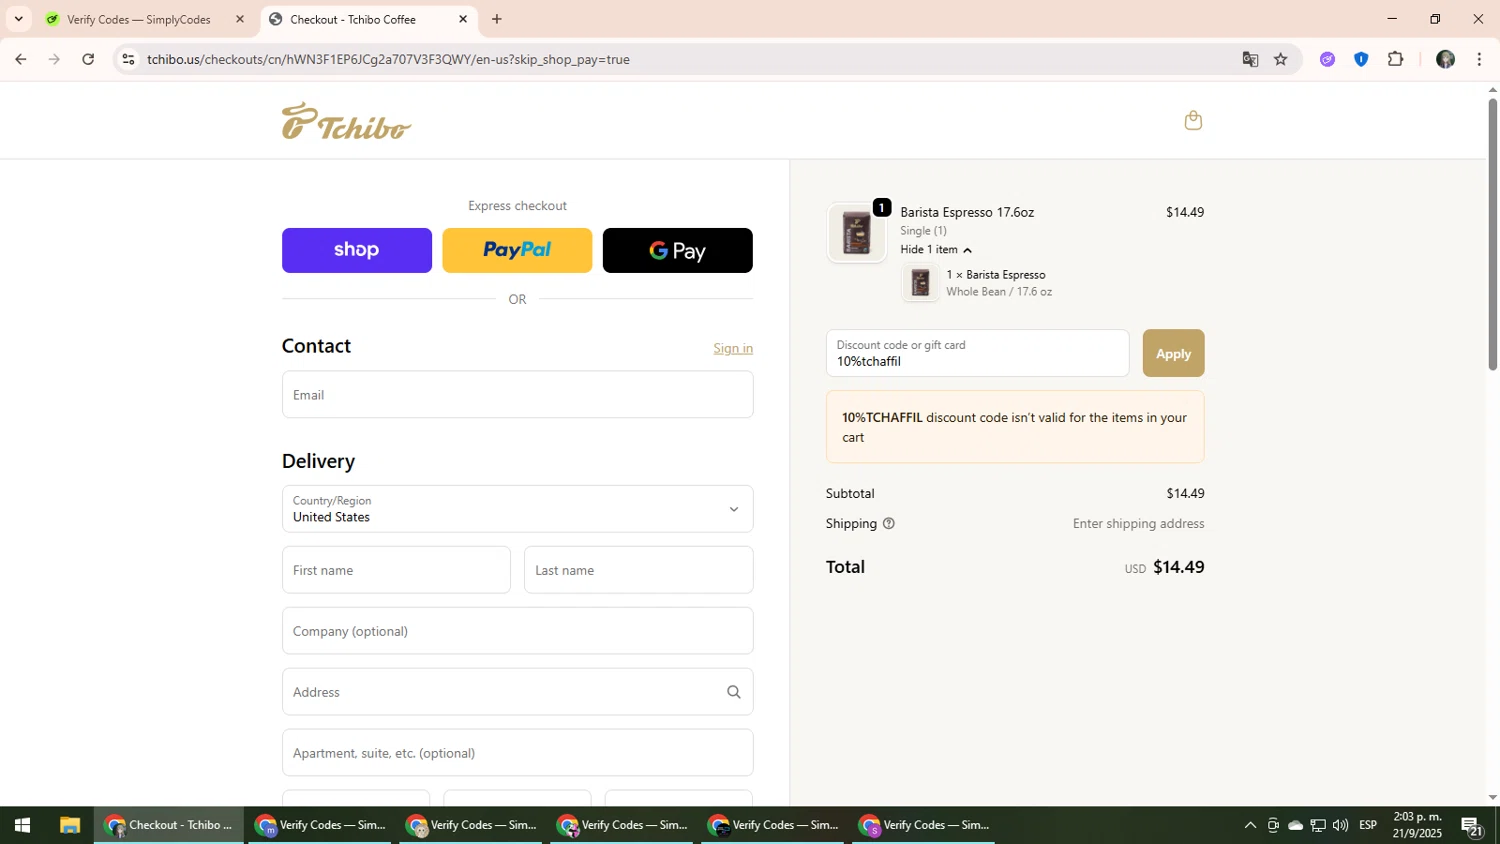Open the network icon in system tray

(x=1318, y=825)
